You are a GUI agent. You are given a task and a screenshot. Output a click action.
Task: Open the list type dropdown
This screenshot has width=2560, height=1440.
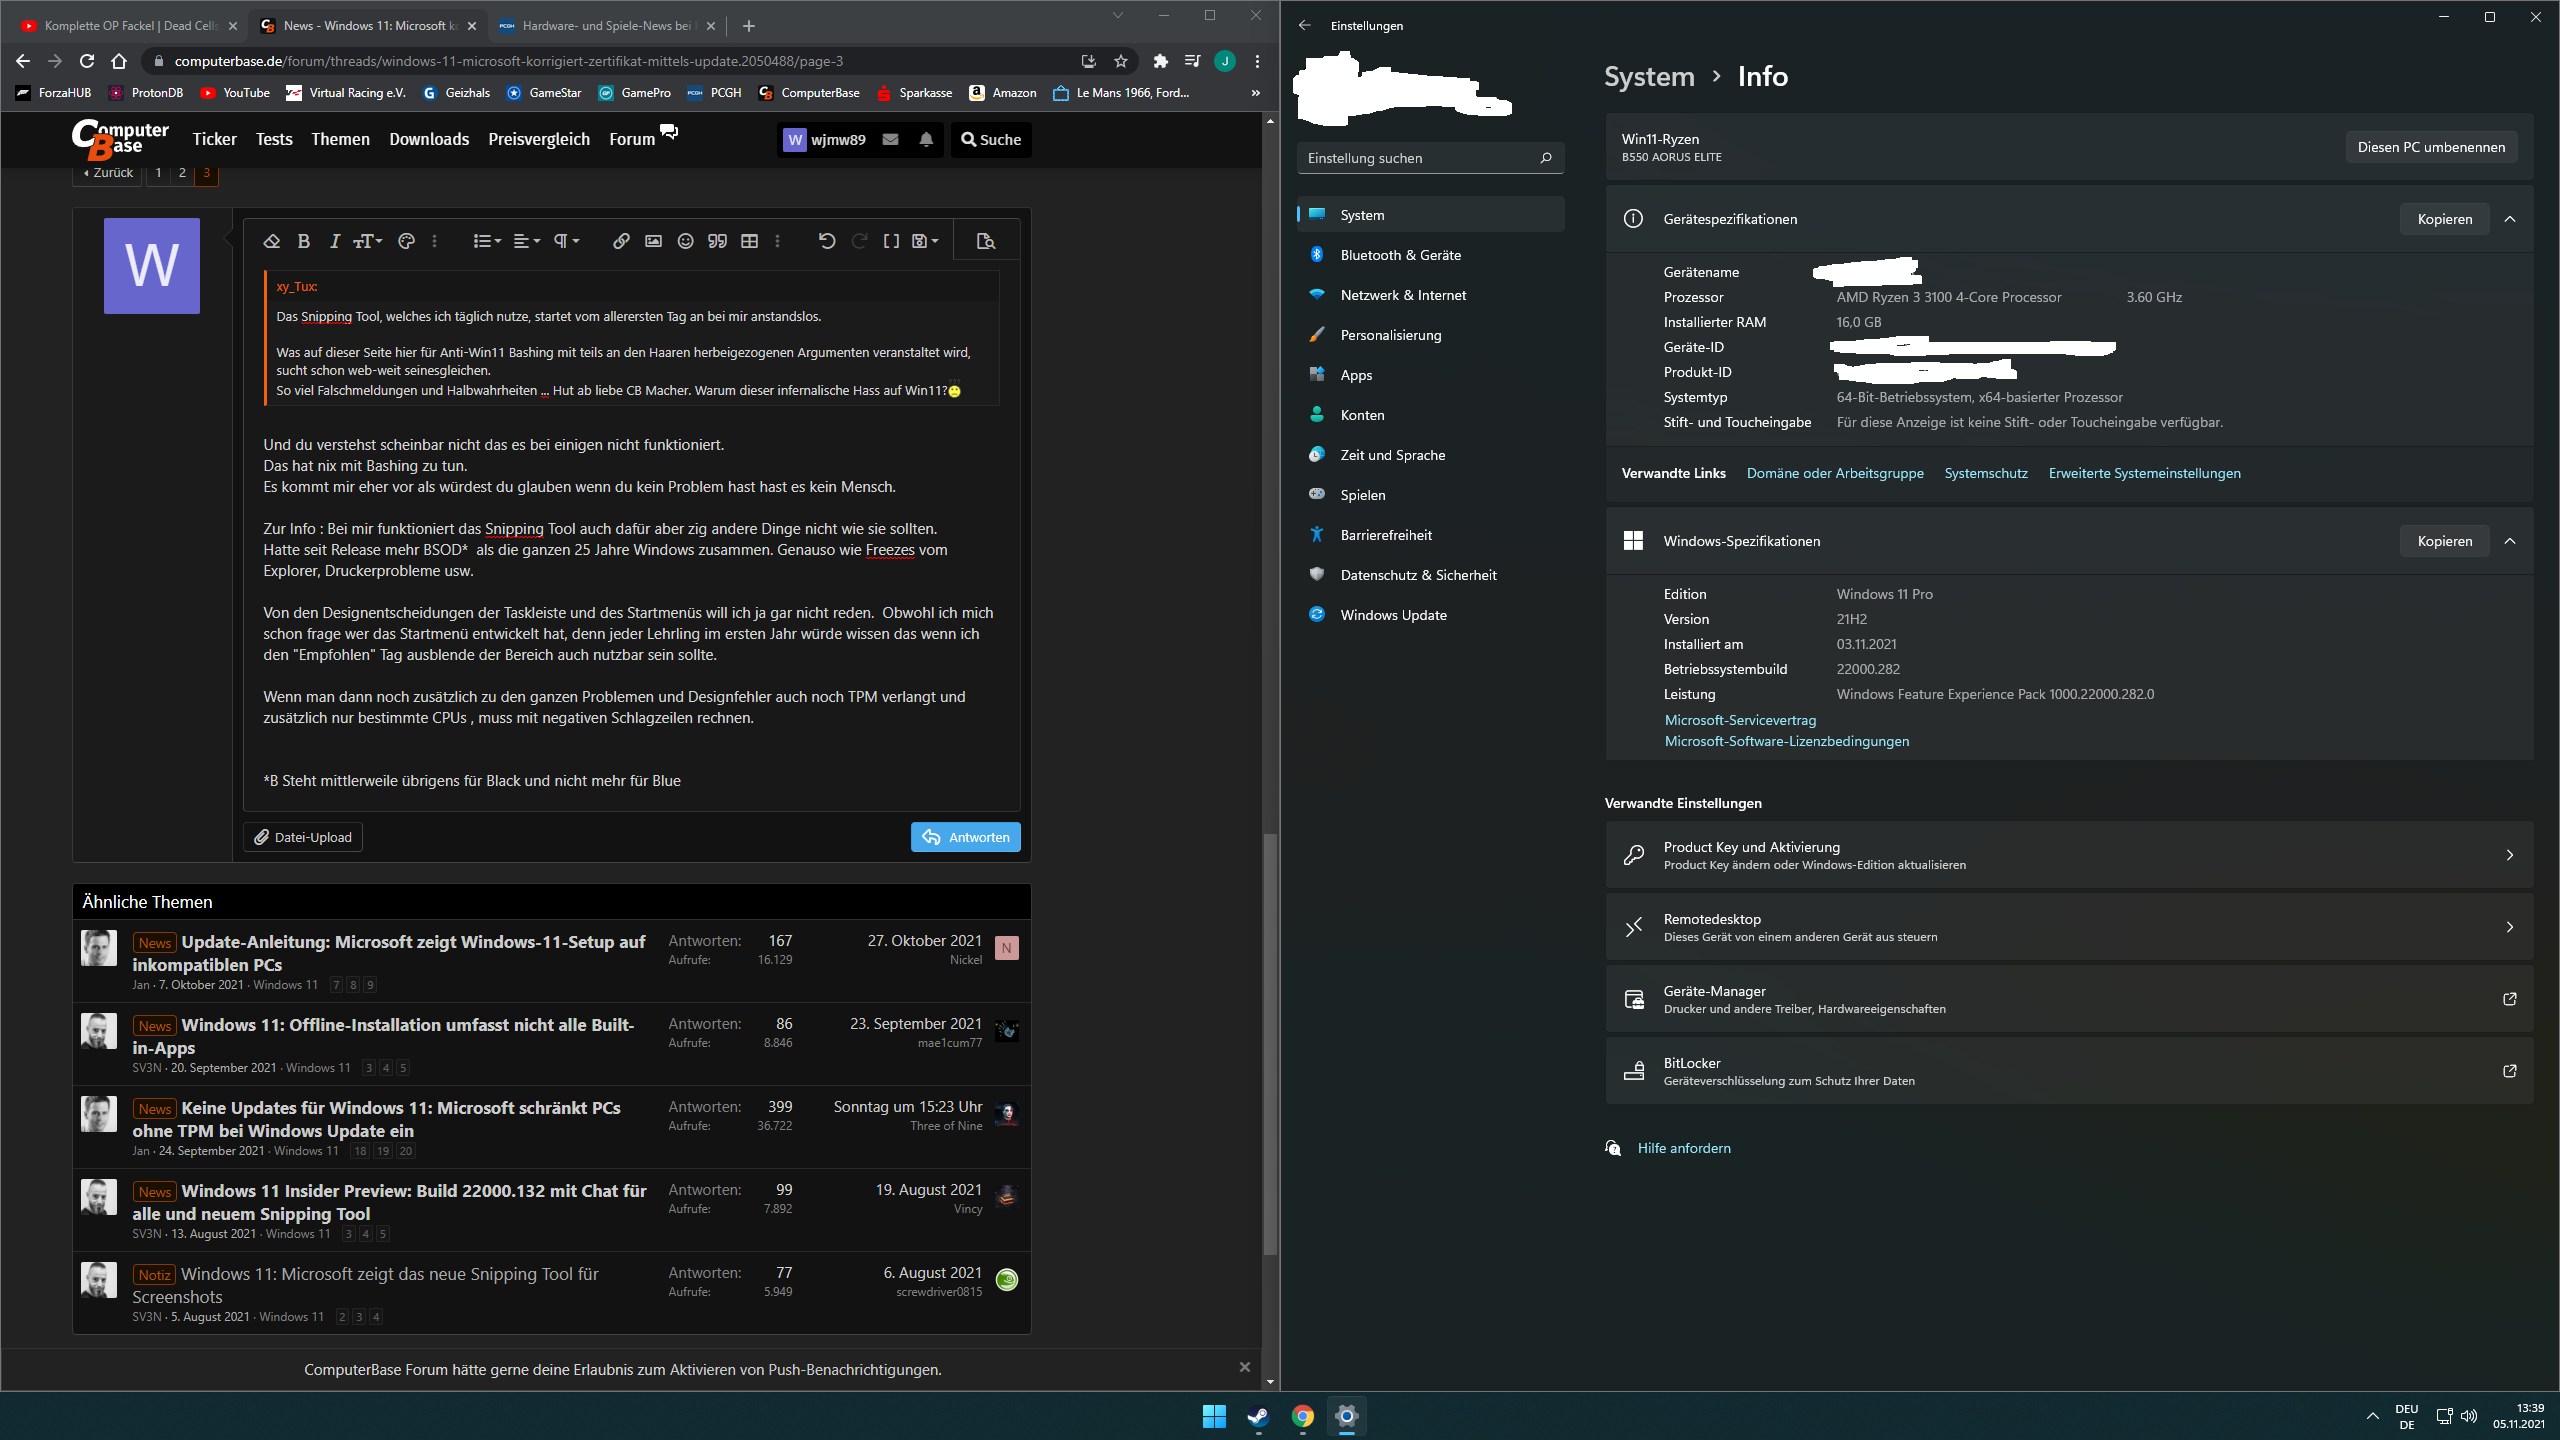click(x=487, y=241)
